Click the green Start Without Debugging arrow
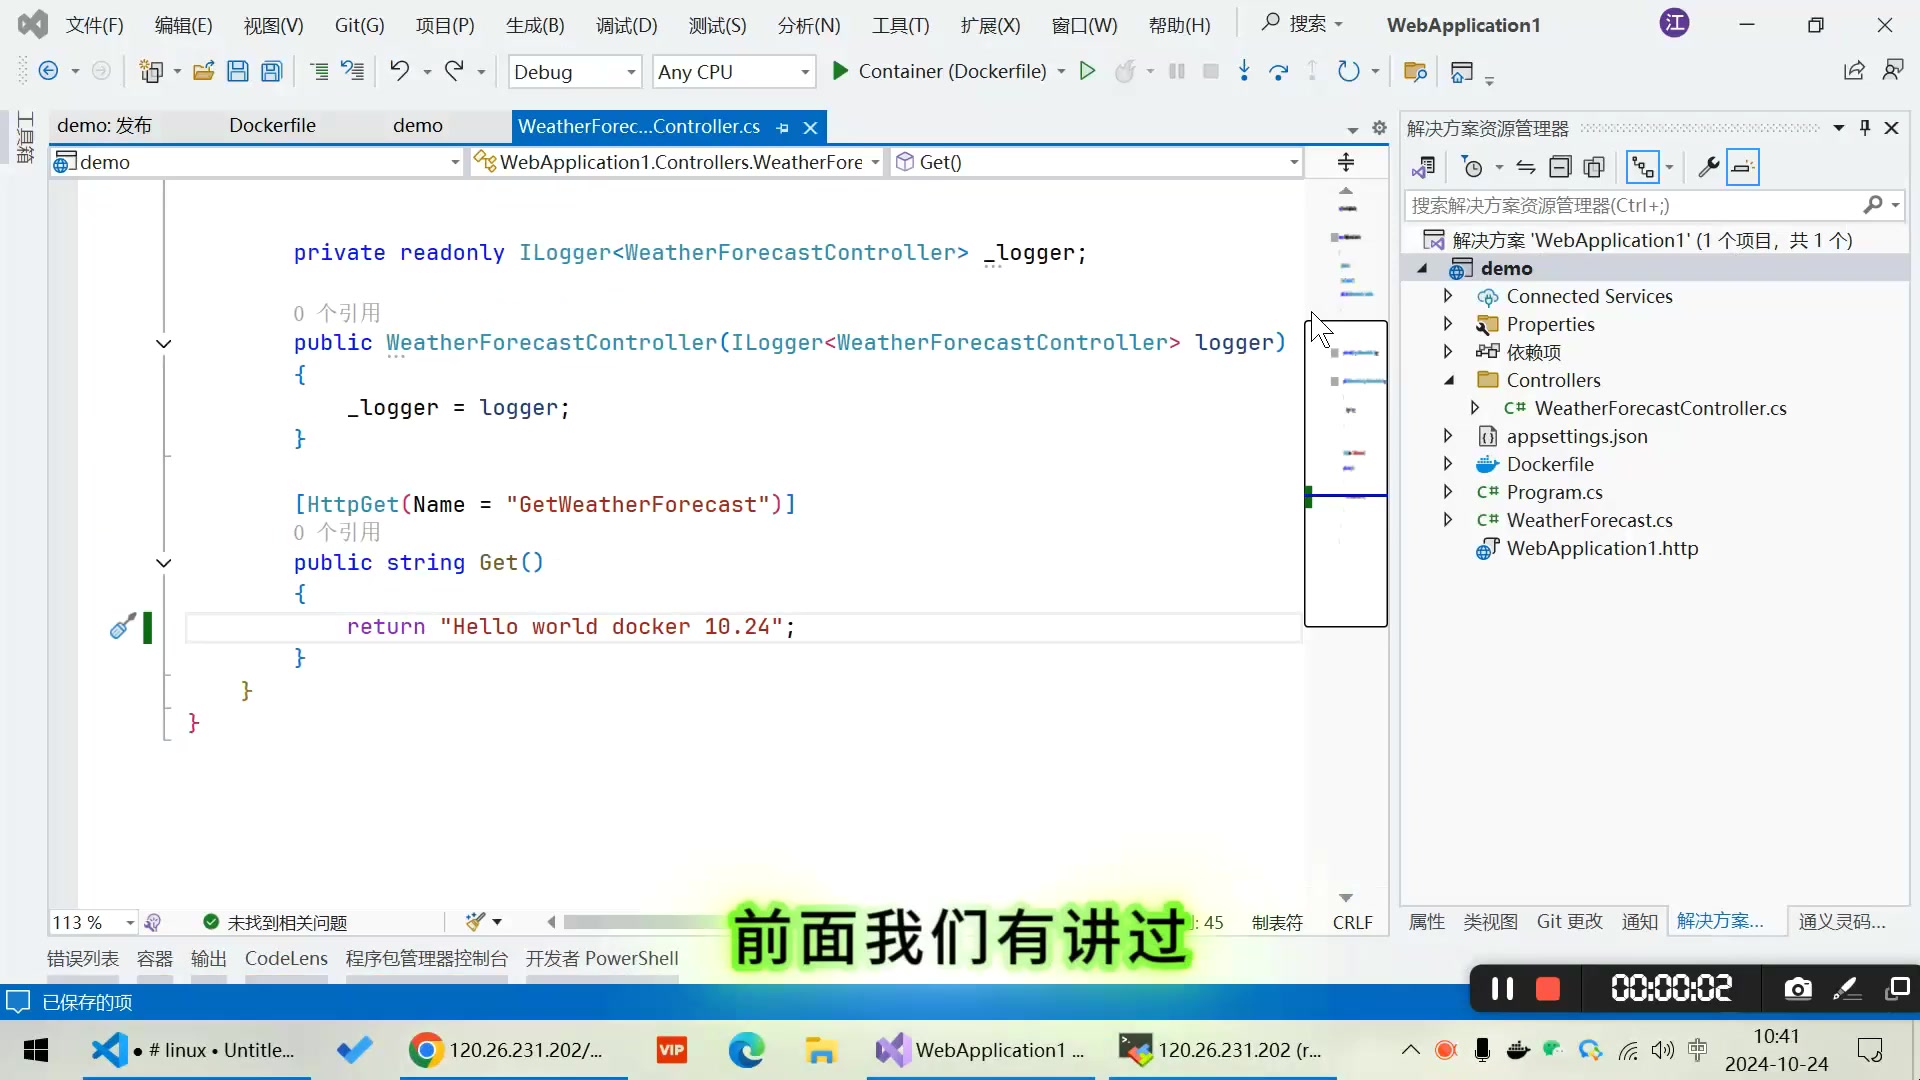The height and width of the screenshot is (1080, 1920). [x=1087, y=71]
